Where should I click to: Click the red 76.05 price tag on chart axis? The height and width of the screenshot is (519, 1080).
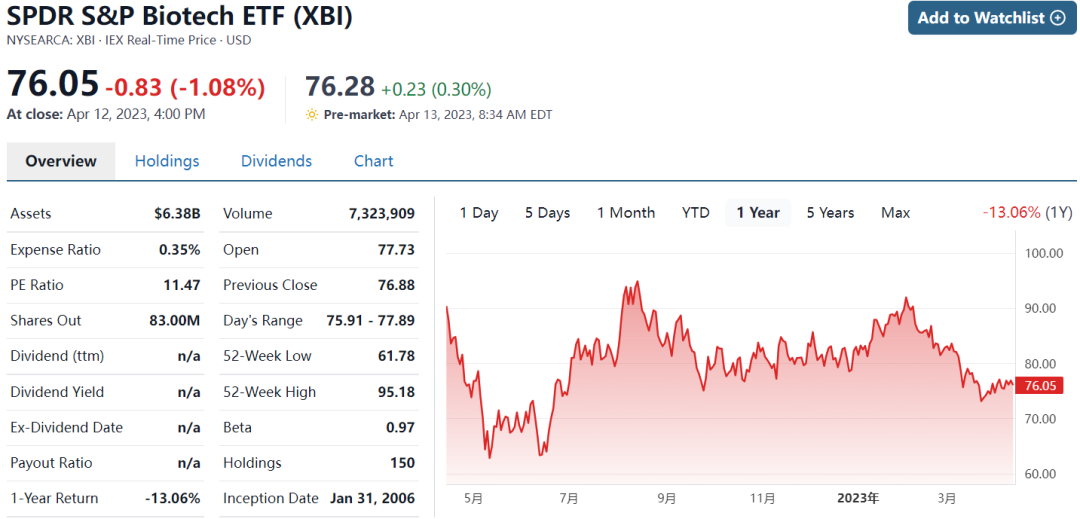point(1037,386)
